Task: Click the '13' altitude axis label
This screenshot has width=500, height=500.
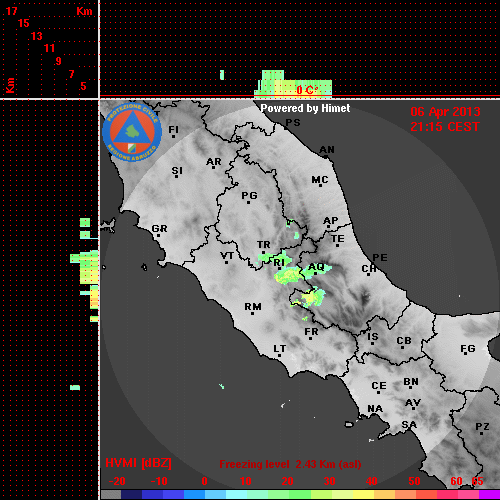Action: (x=37, y=36)
